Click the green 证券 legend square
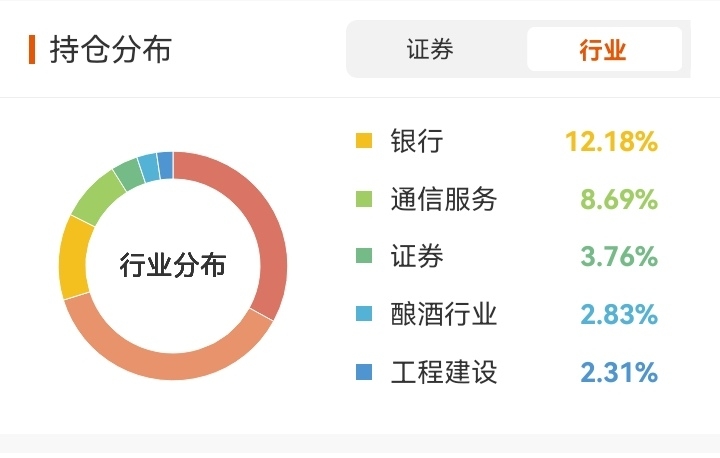720x458 pixels. click(x=364, y=257)
